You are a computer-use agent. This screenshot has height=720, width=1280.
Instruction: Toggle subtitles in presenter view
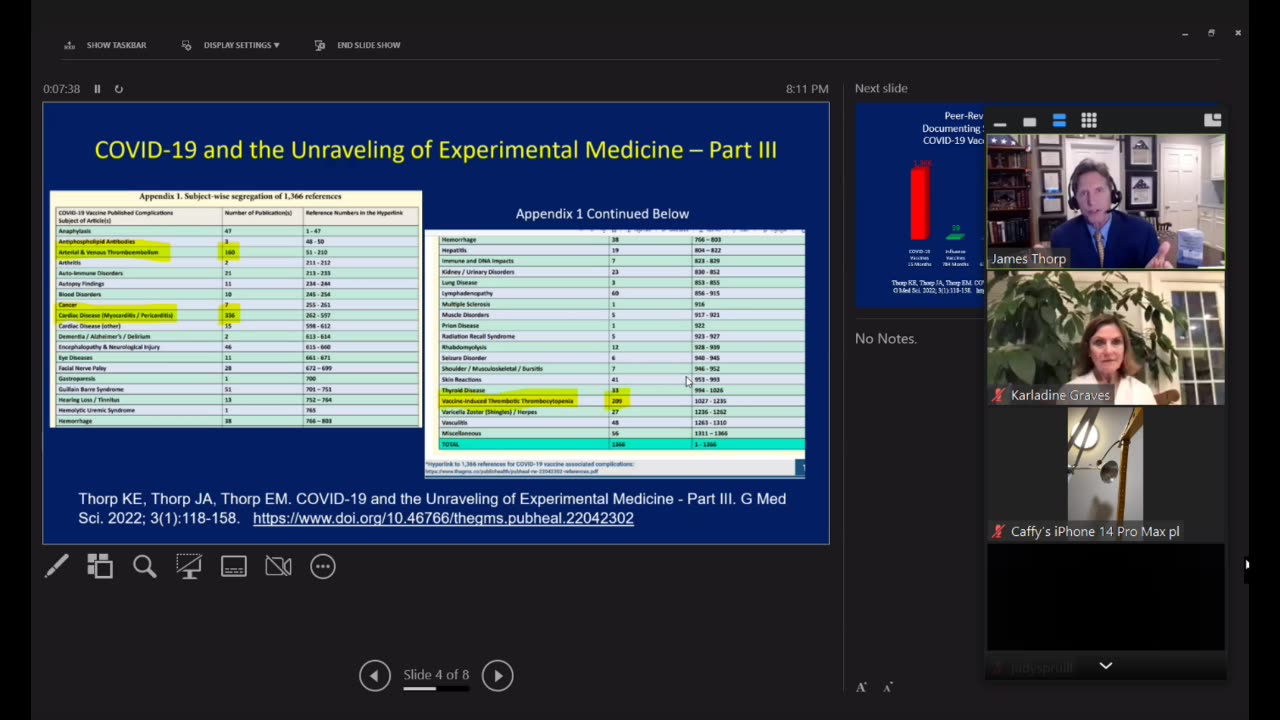tap(234, 566)
